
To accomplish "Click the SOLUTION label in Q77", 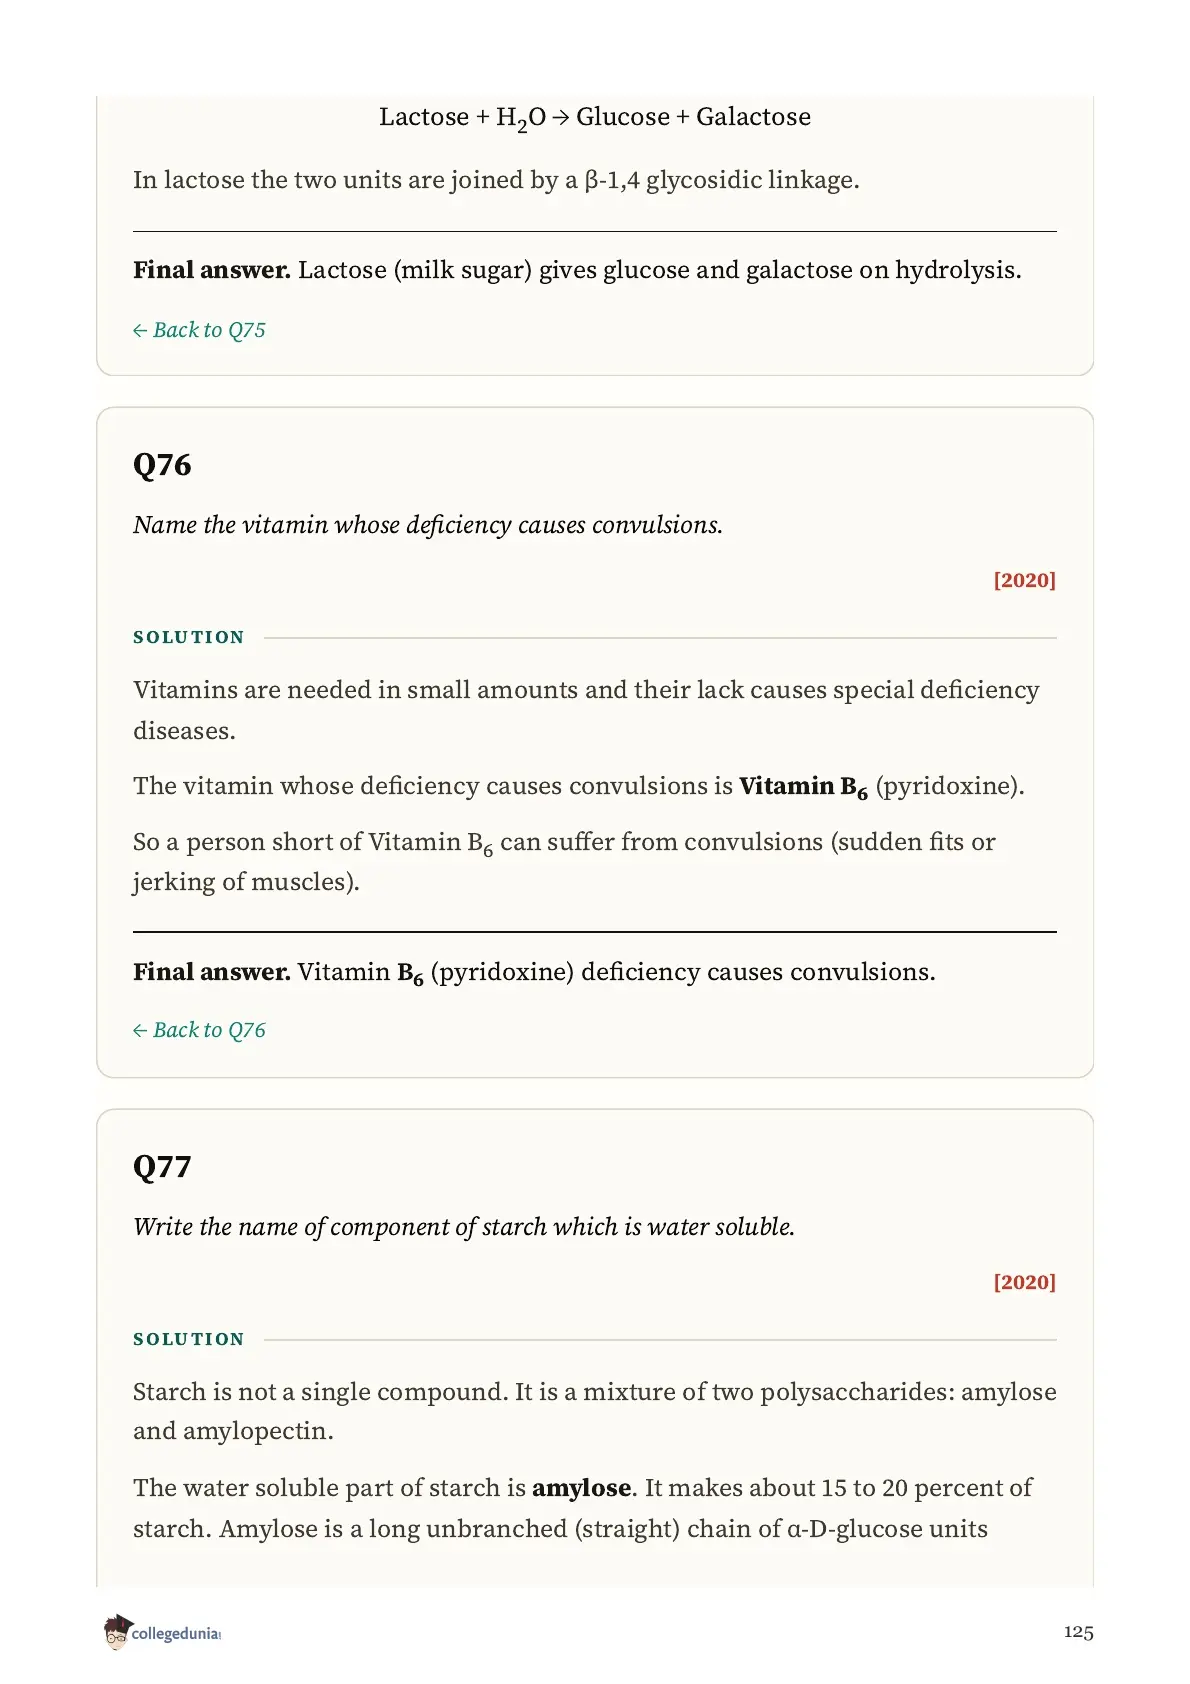I will (189, 1339).
